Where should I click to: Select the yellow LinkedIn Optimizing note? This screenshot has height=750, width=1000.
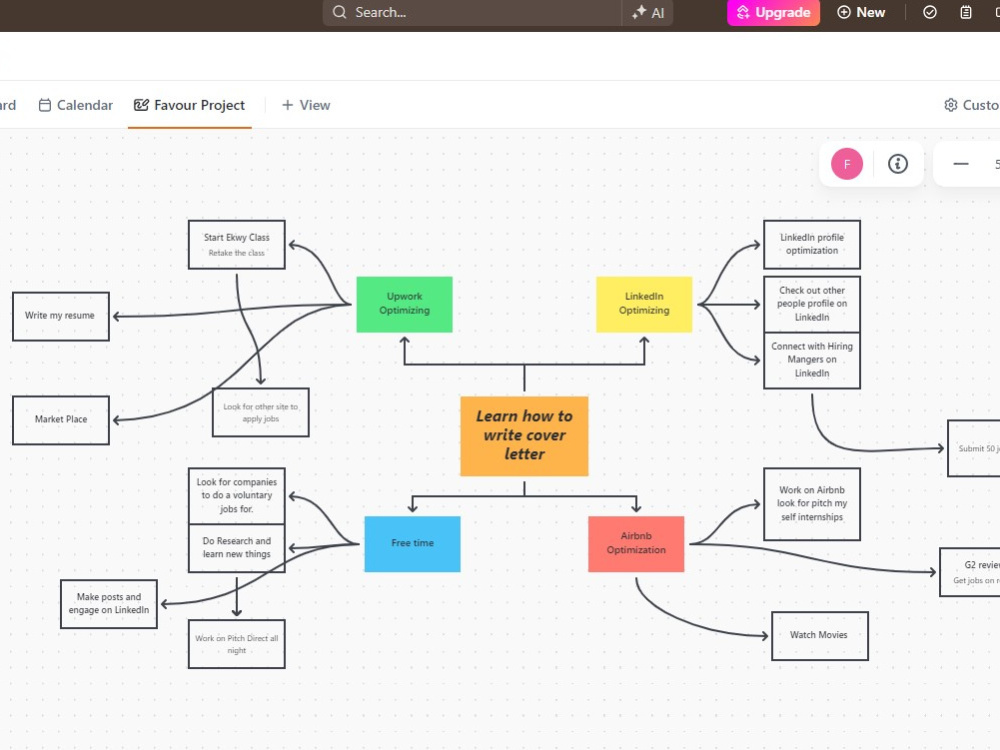point(644,304)
